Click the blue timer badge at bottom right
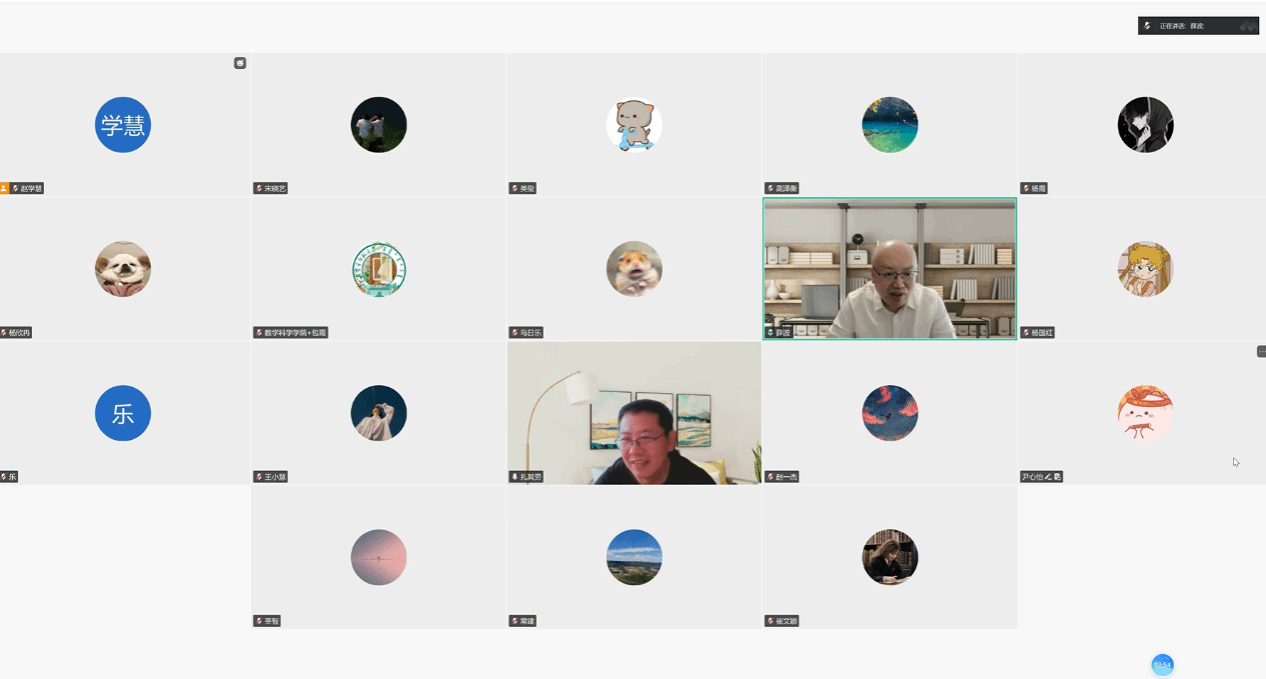 1162,665
